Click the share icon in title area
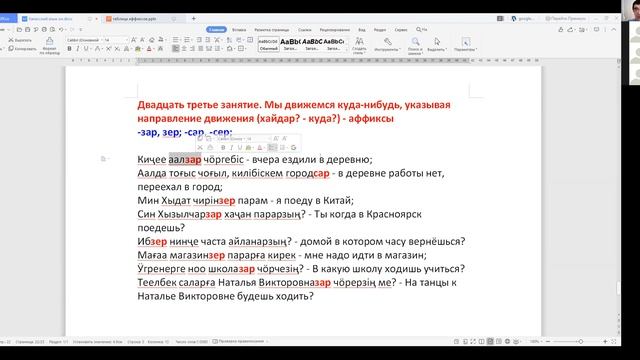 point(571,29)
